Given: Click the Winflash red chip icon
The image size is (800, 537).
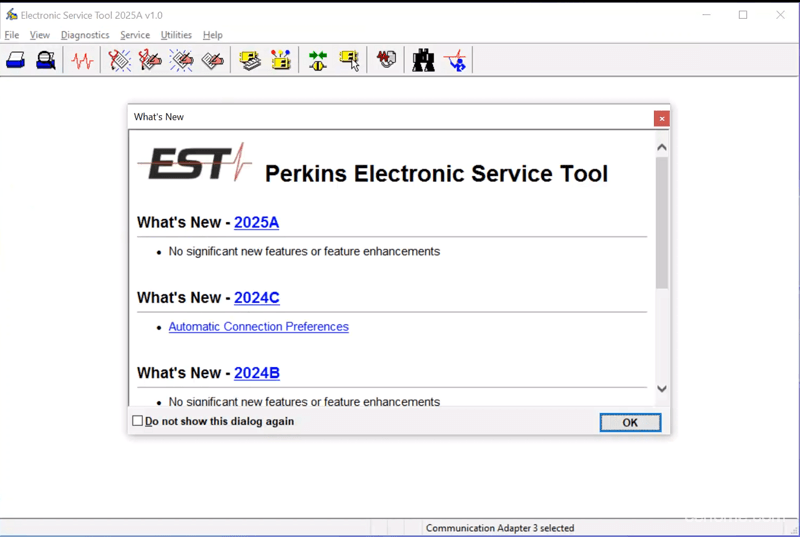Looking at the screenshot, I should point(386,61).
